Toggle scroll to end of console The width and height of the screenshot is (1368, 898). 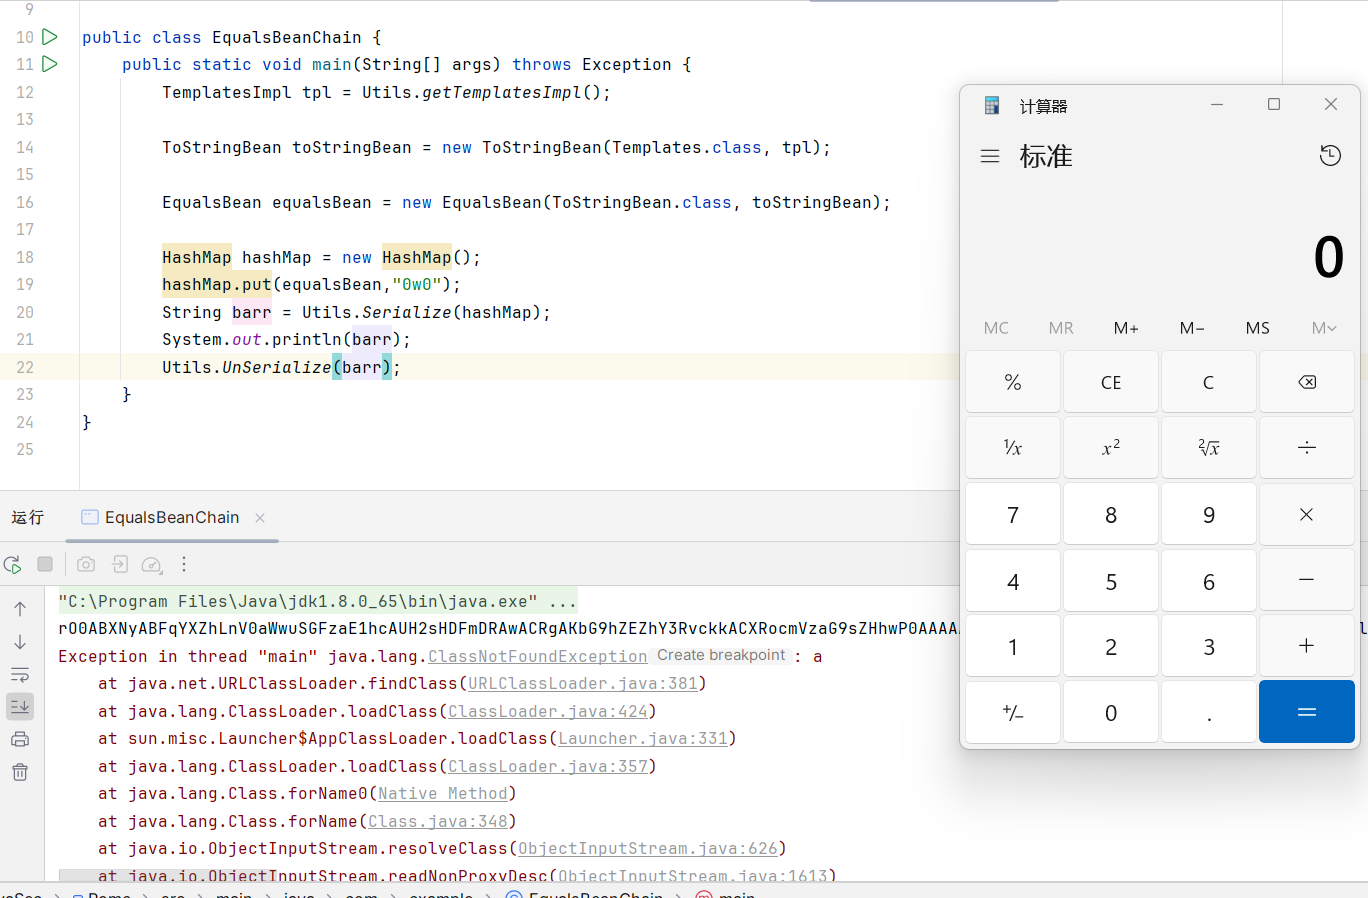tap(20, 707)
